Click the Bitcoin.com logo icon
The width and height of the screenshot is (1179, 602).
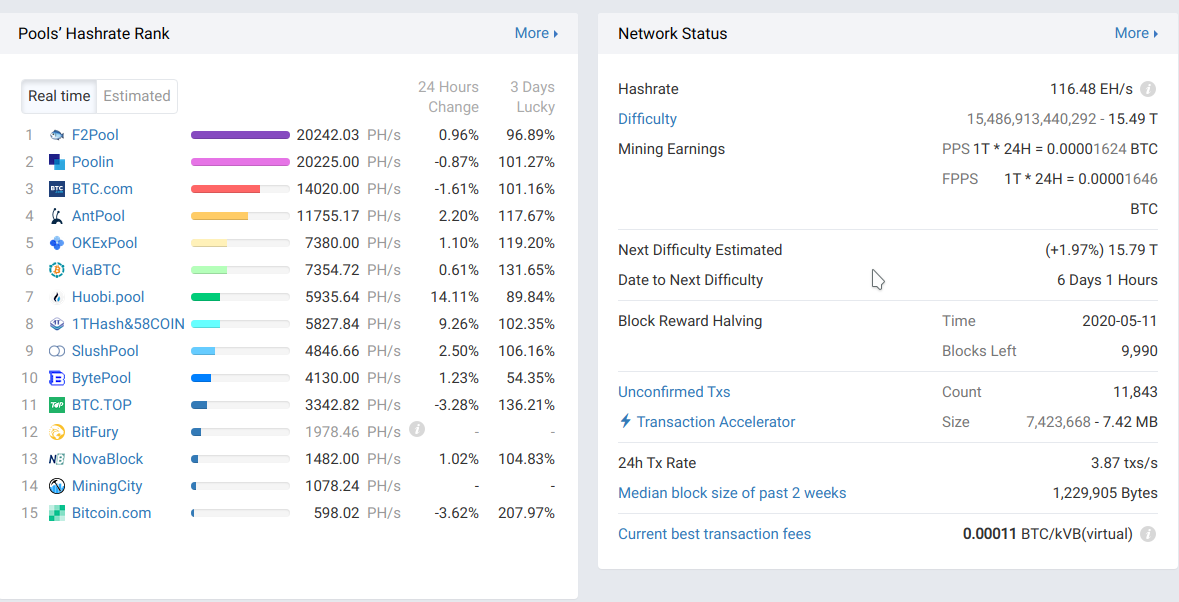(x=57, y=513)
